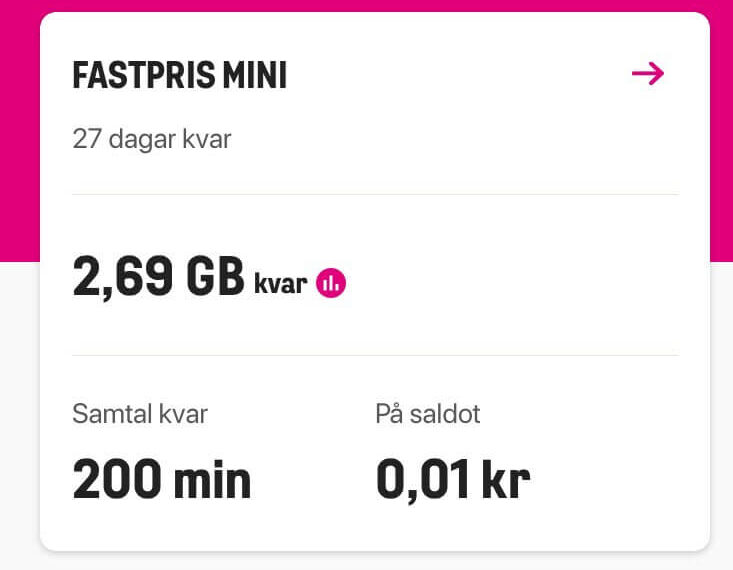
Task: Open Fastpris Mini details via arrow icon
Action: [x=648, y=74]
